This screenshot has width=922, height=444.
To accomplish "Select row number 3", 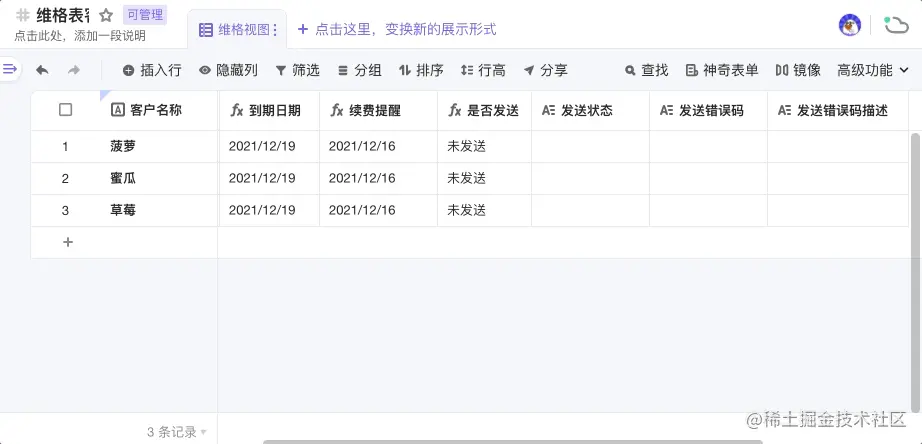I will point(65,210).
